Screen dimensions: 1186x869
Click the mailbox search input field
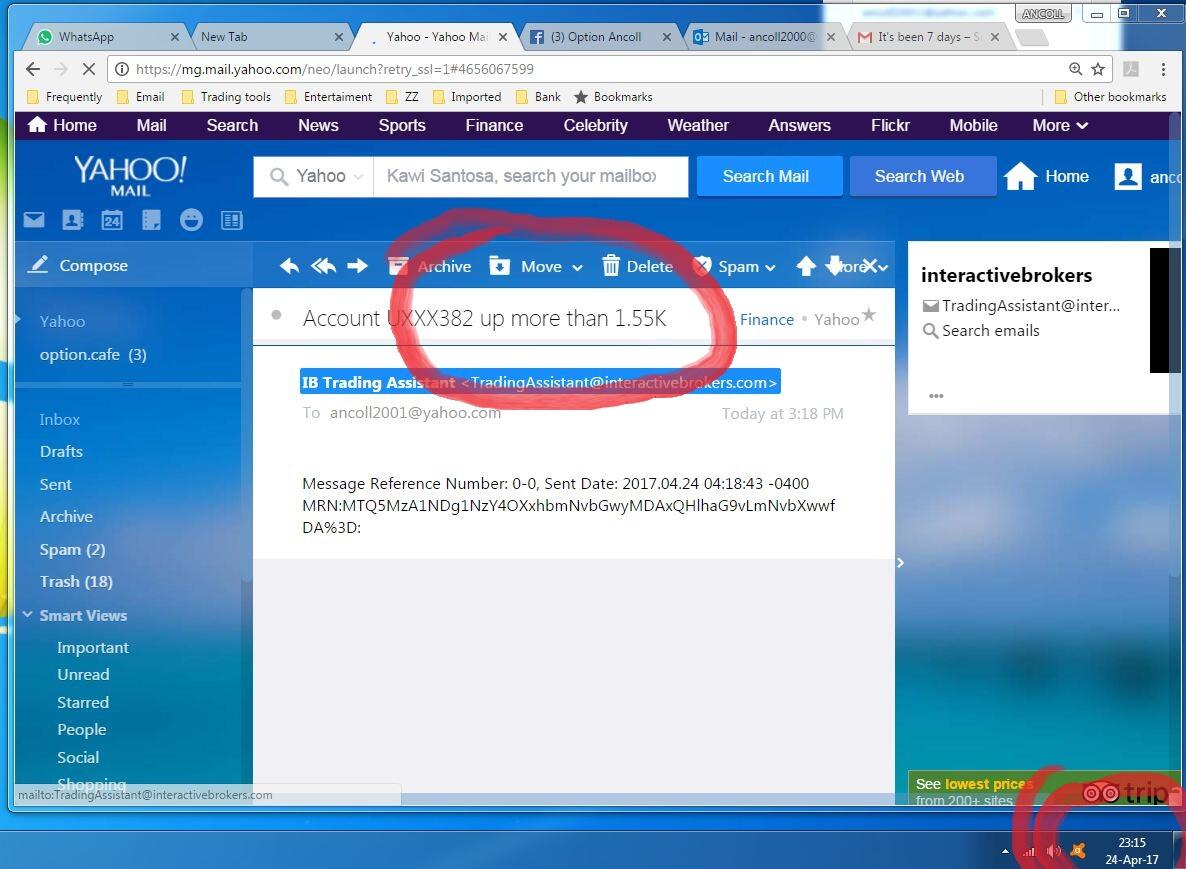(530, 176)
